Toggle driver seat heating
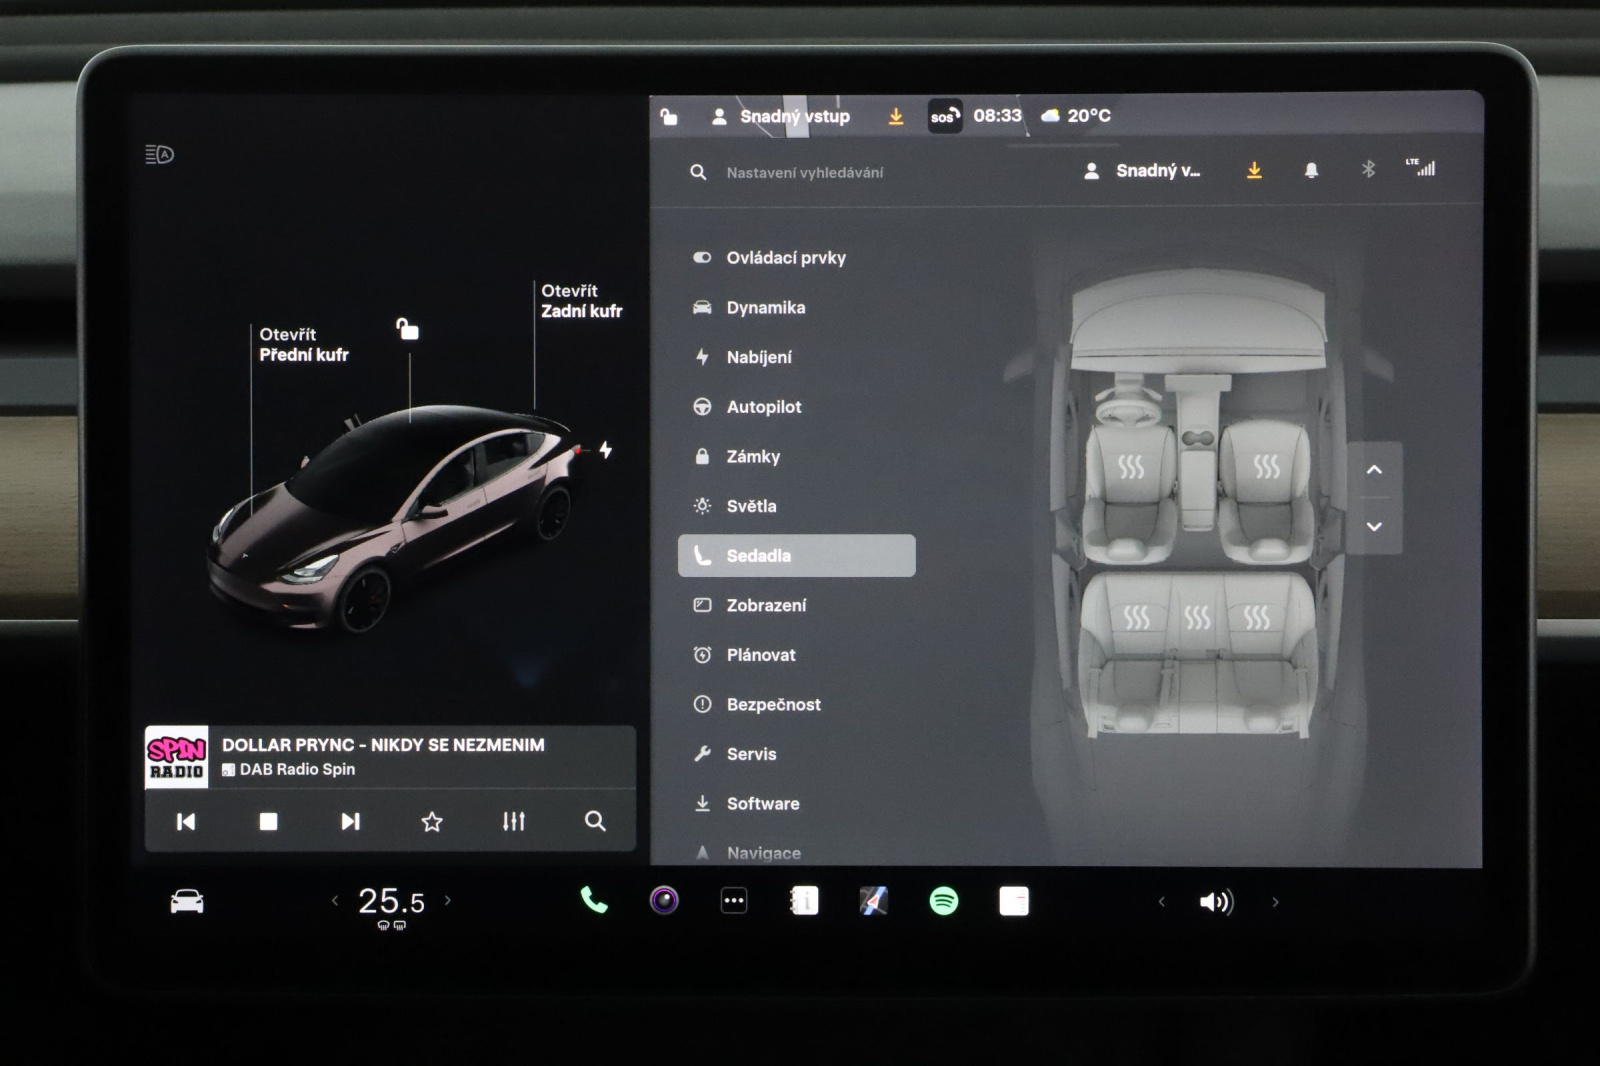 (x=1130, y=467)
